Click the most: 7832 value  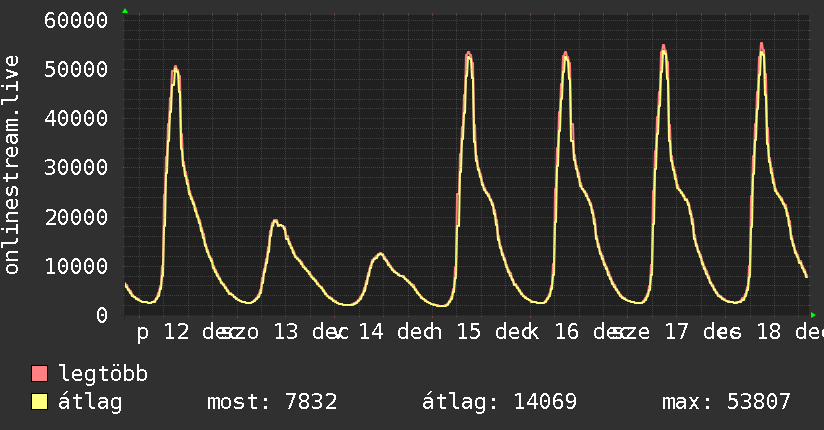(272, 402)
